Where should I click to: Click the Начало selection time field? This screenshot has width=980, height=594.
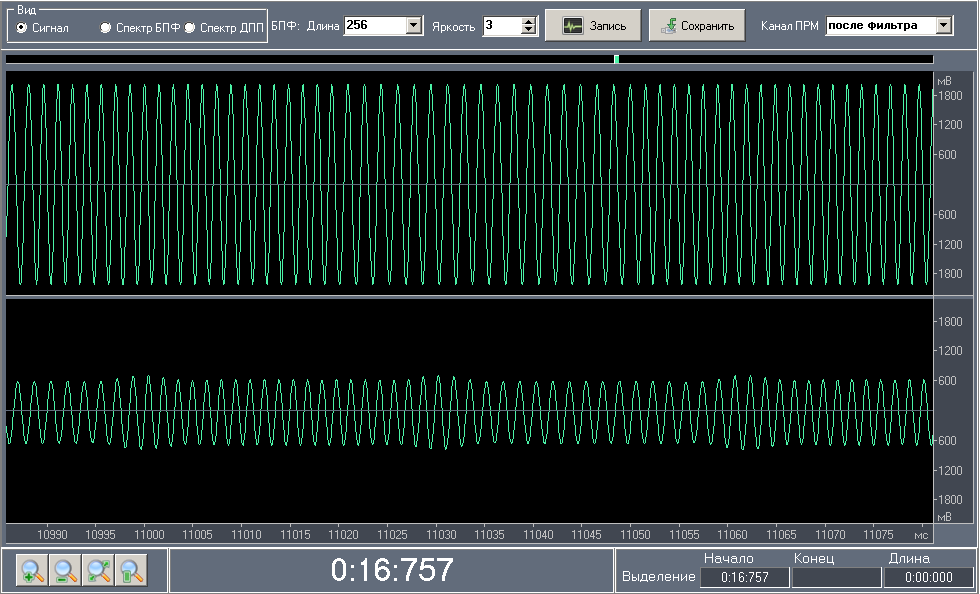744,577
